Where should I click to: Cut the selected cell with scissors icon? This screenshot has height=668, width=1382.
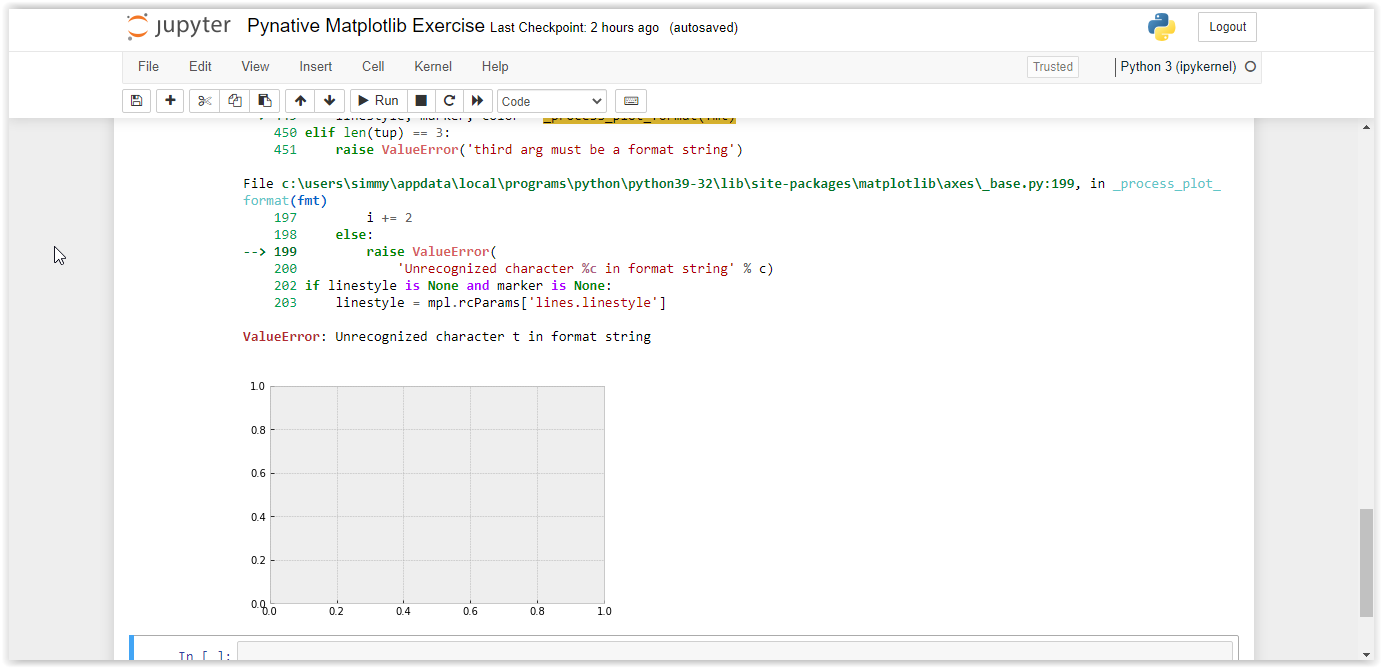tap(204, 100)
